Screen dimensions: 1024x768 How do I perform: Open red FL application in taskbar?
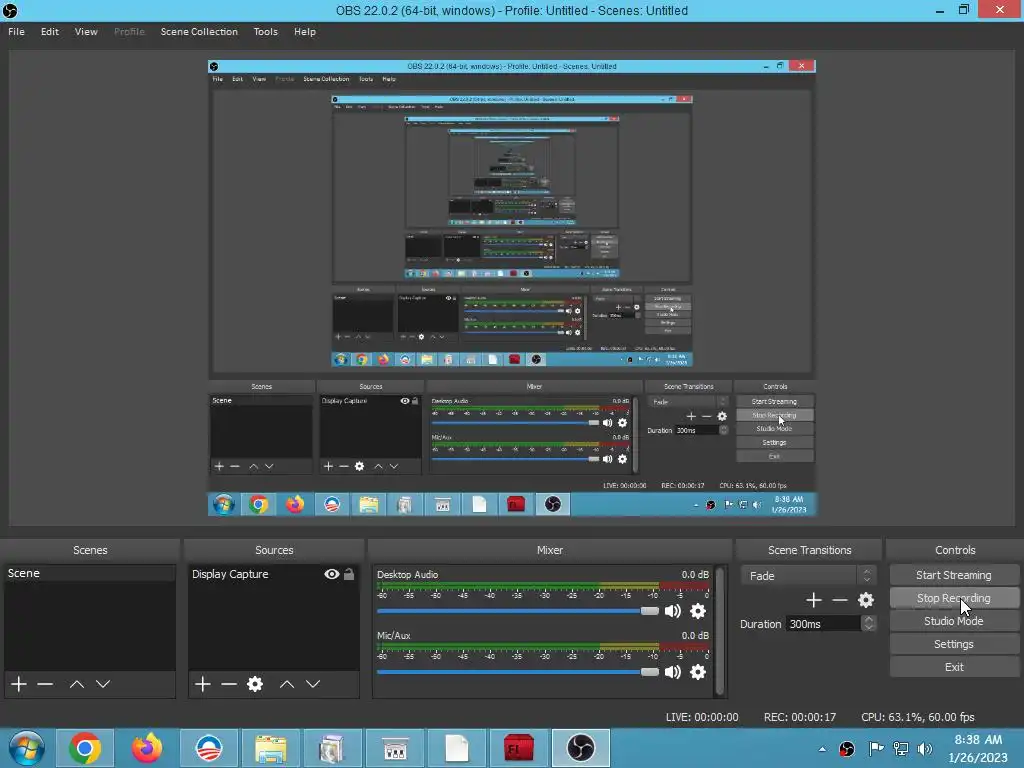point(519,748)
